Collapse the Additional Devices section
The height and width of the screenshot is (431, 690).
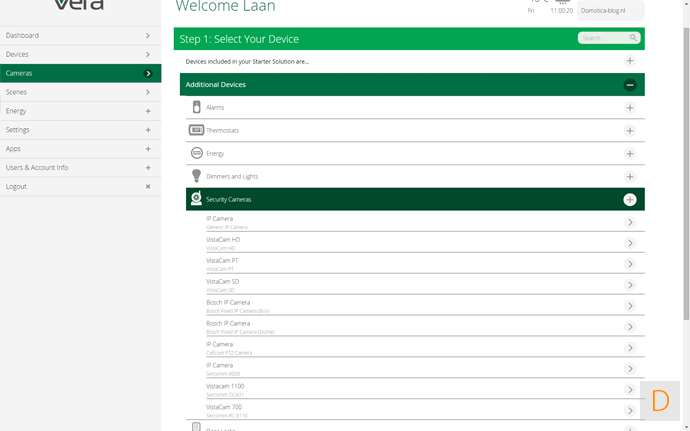[630, 85]
